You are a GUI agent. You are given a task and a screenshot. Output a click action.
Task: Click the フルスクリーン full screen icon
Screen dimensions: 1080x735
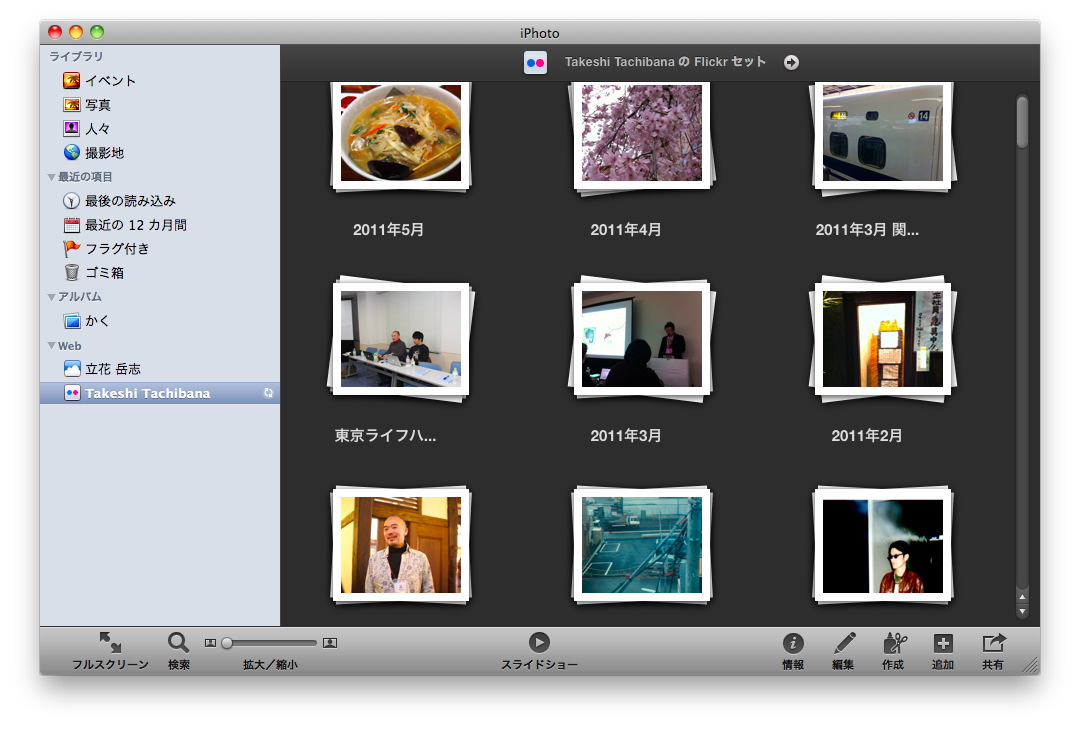(110, 643)
